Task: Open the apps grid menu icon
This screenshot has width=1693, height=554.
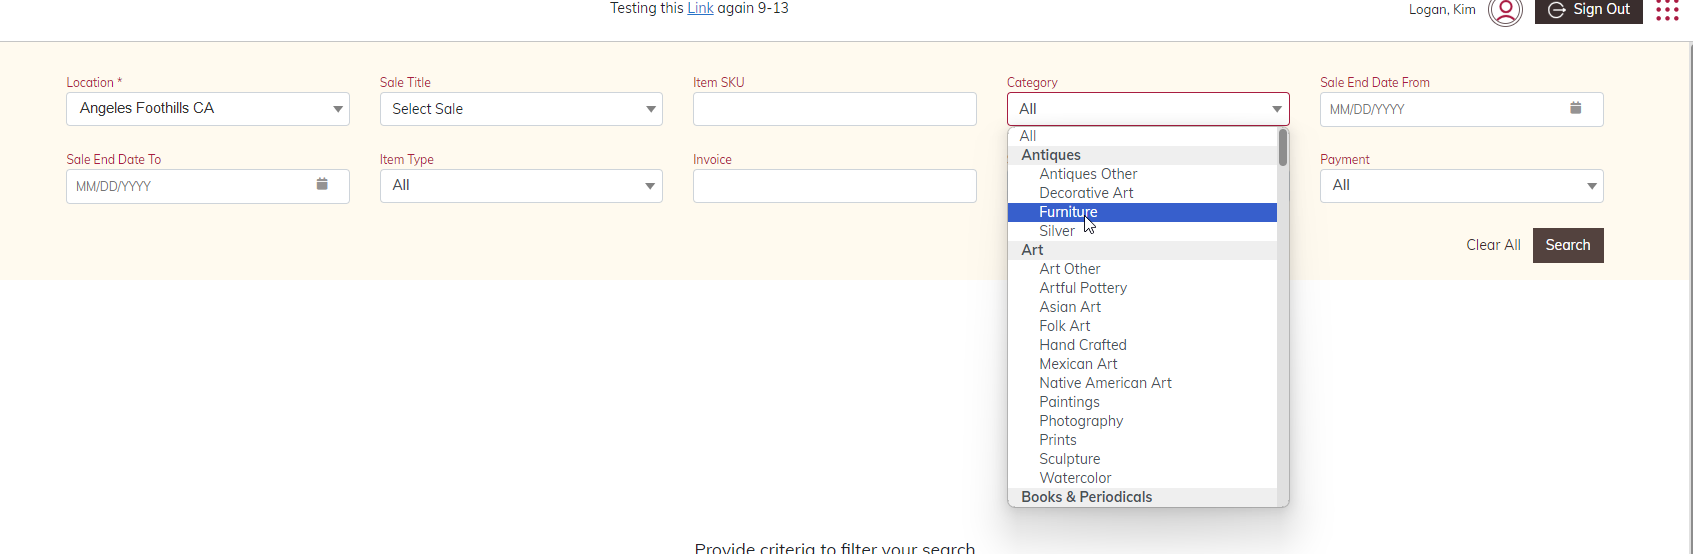Action: (x=1666, y=11)
